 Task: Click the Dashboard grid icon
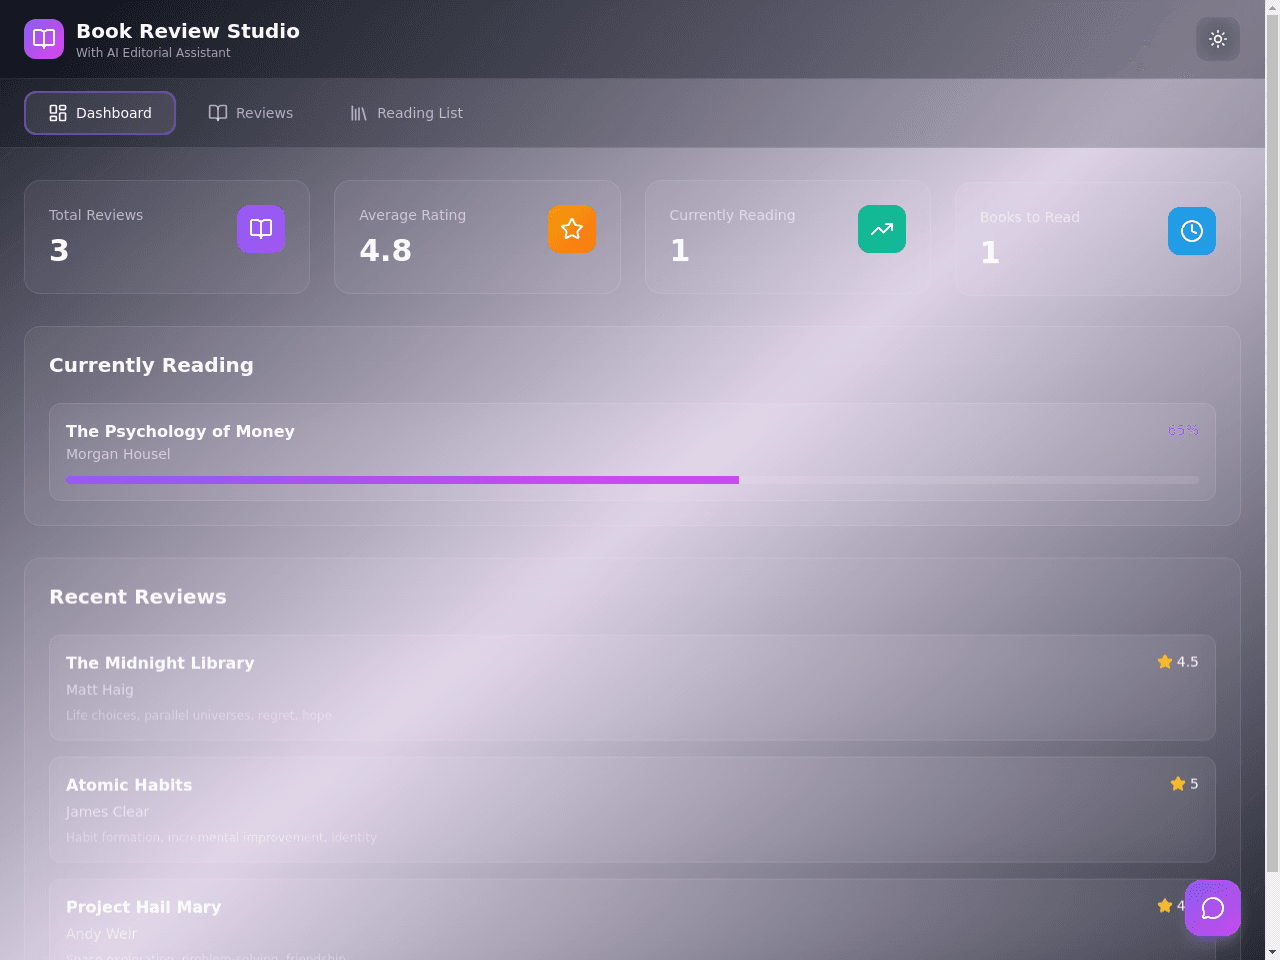tap(58, 113)
